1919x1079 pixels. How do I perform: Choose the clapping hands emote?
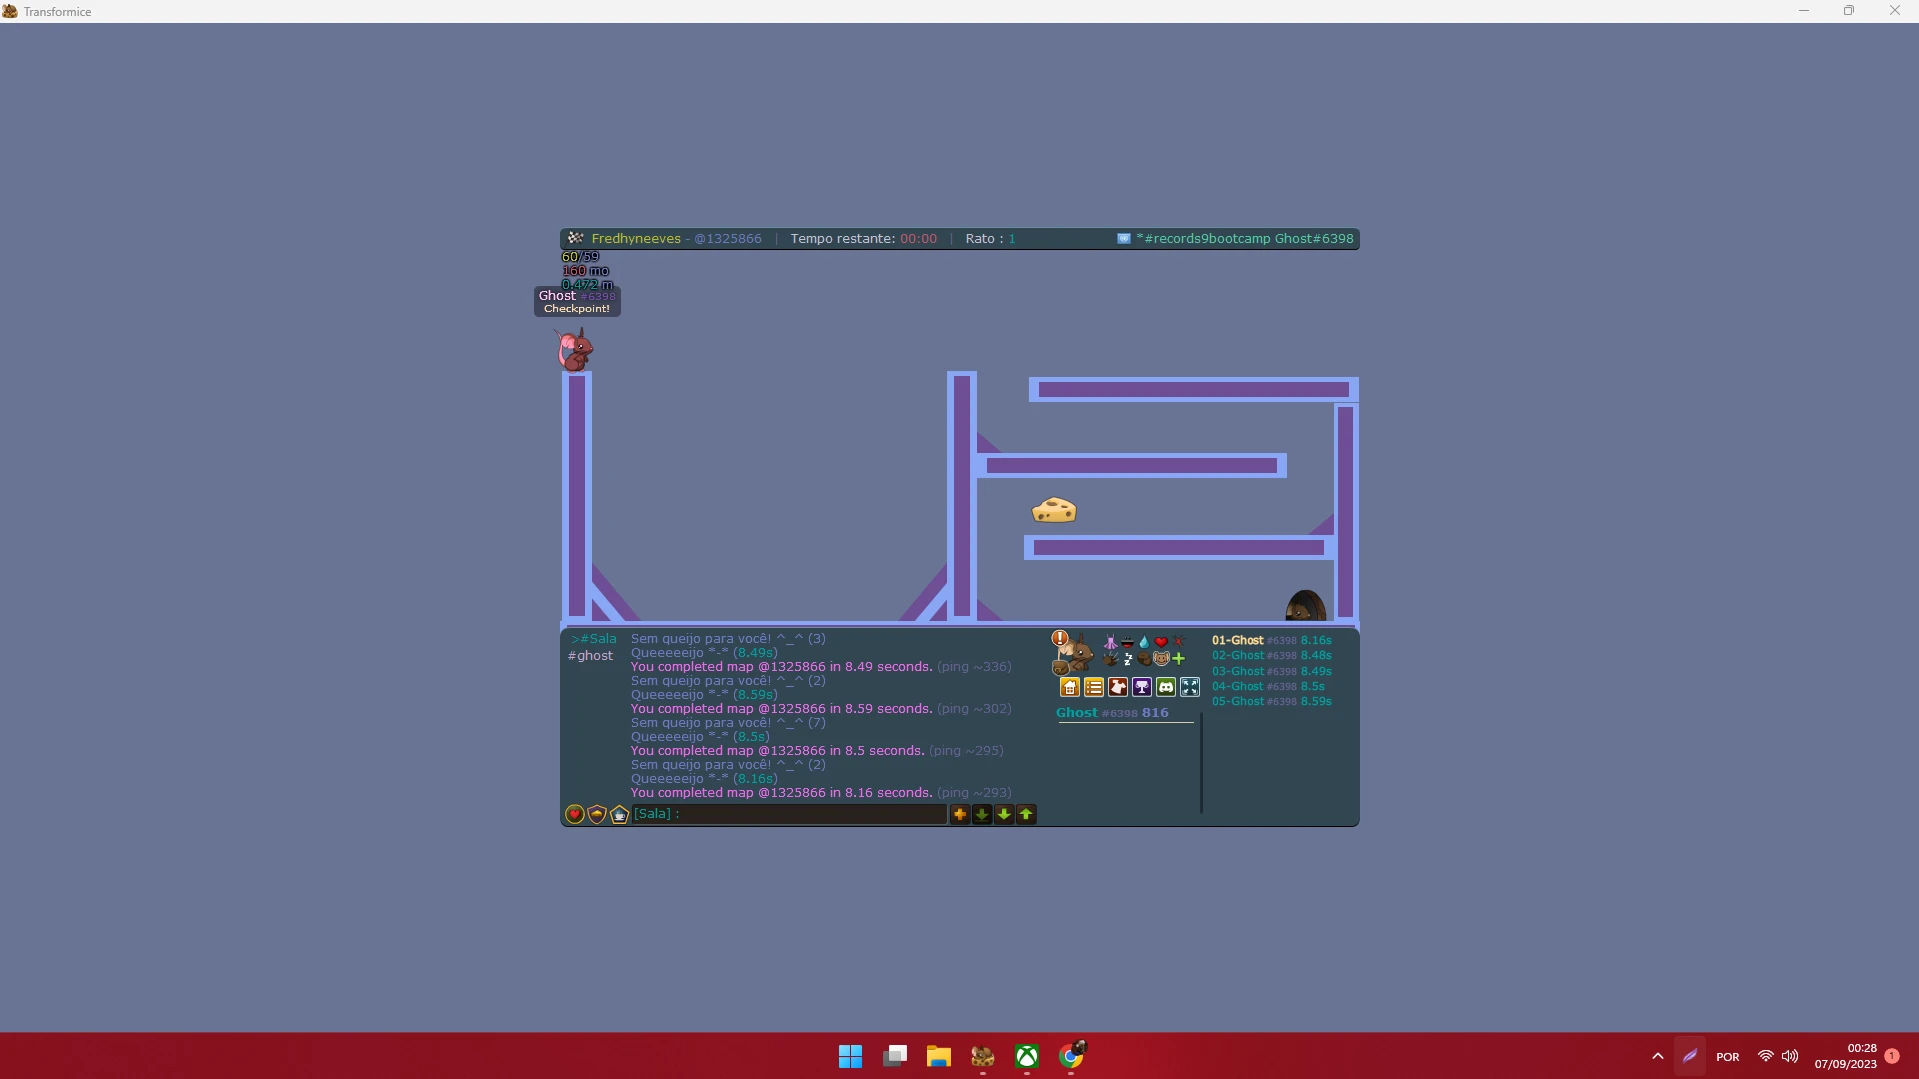pos(1110,659)
